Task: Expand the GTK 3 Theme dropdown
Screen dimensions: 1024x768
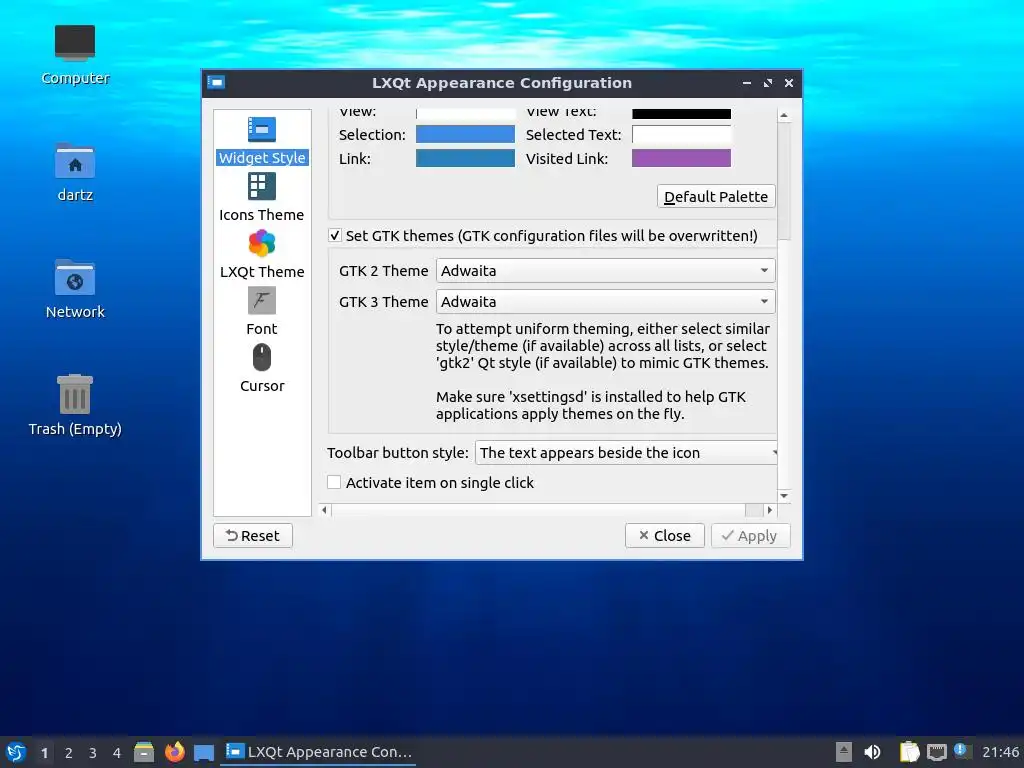Action: coord(606,302)
